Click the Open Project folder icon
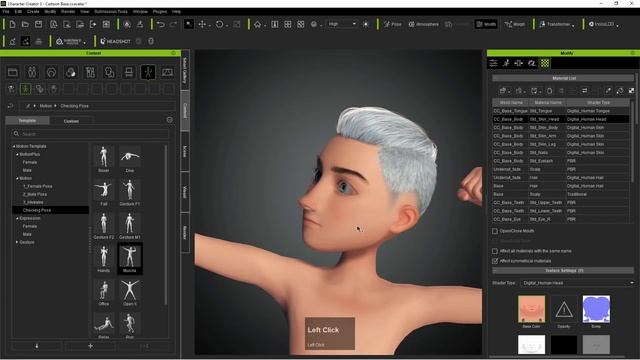The height and width of the screenshot is (360, 640). pos(25,24)
